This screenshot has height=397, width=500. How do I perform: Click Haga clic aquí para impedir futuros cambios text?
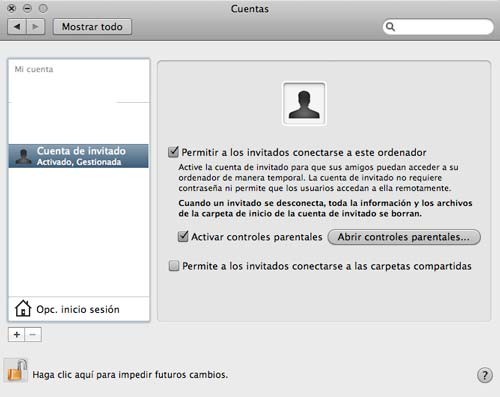(x=130, y=375)
